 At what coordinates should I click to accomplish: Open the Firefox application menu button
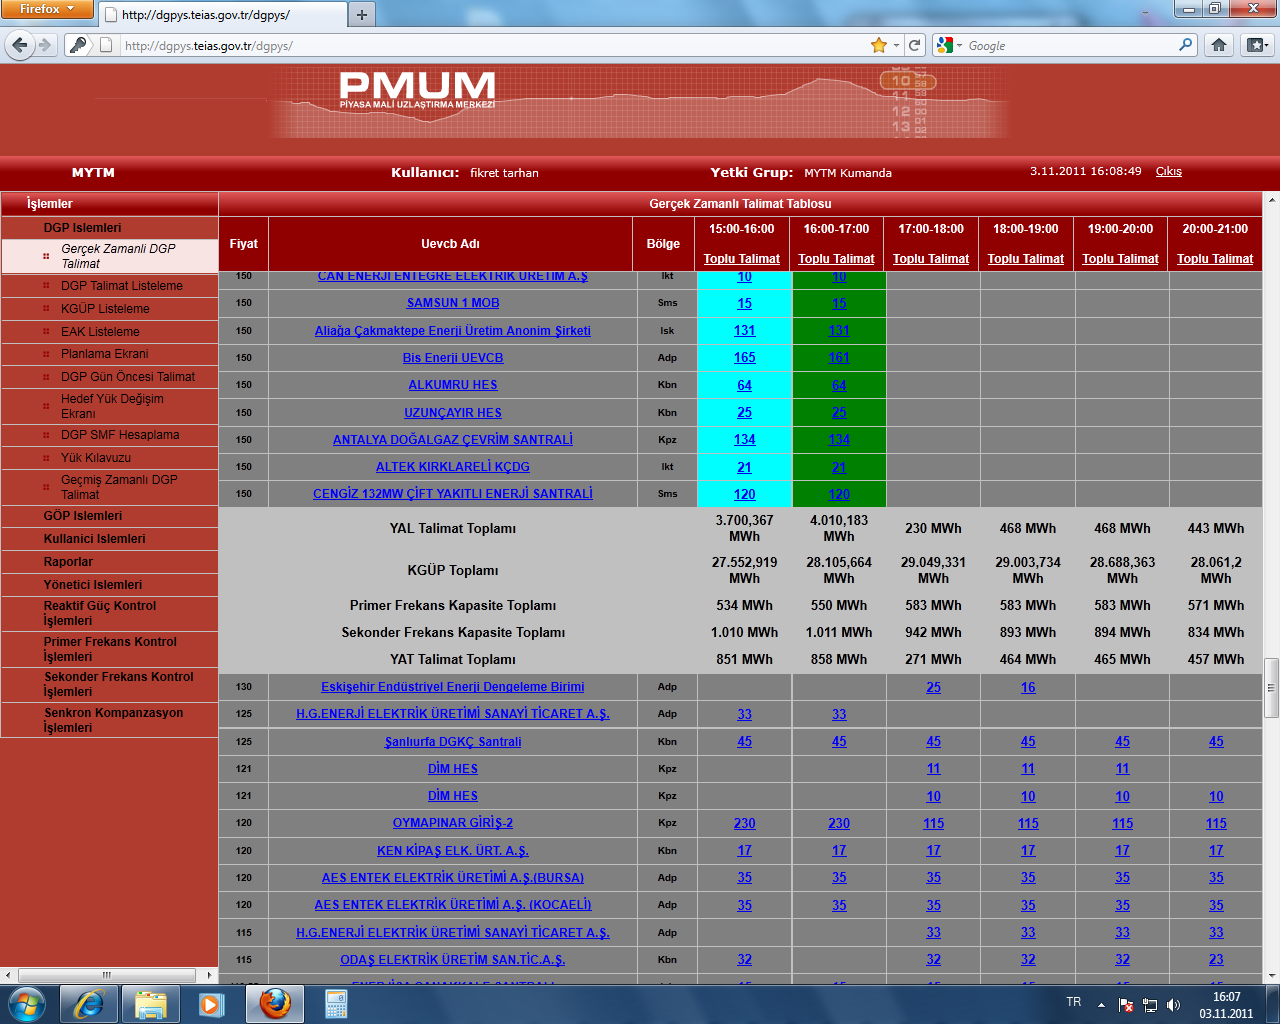47,9
